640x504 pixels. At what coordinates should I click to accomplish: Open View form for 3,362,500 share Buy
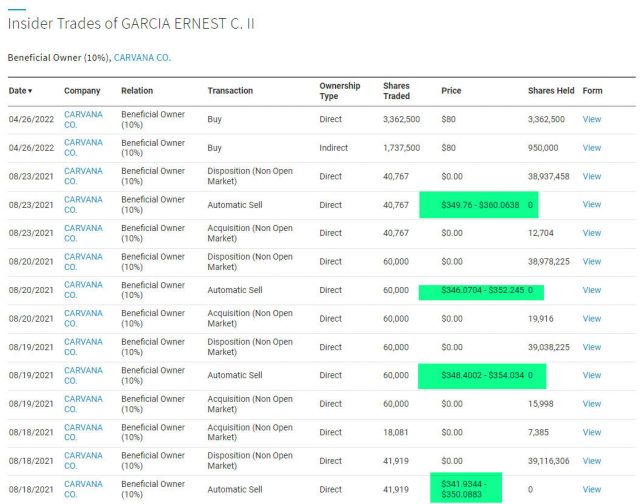[x=592, y=119]
